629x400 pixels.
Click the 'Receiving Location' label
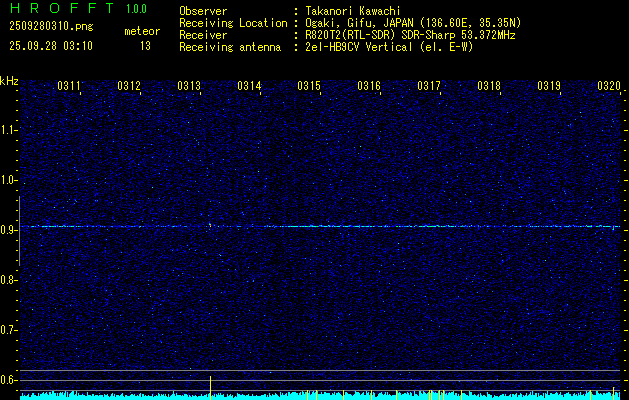pyautogui.click(x=233, y=23)
